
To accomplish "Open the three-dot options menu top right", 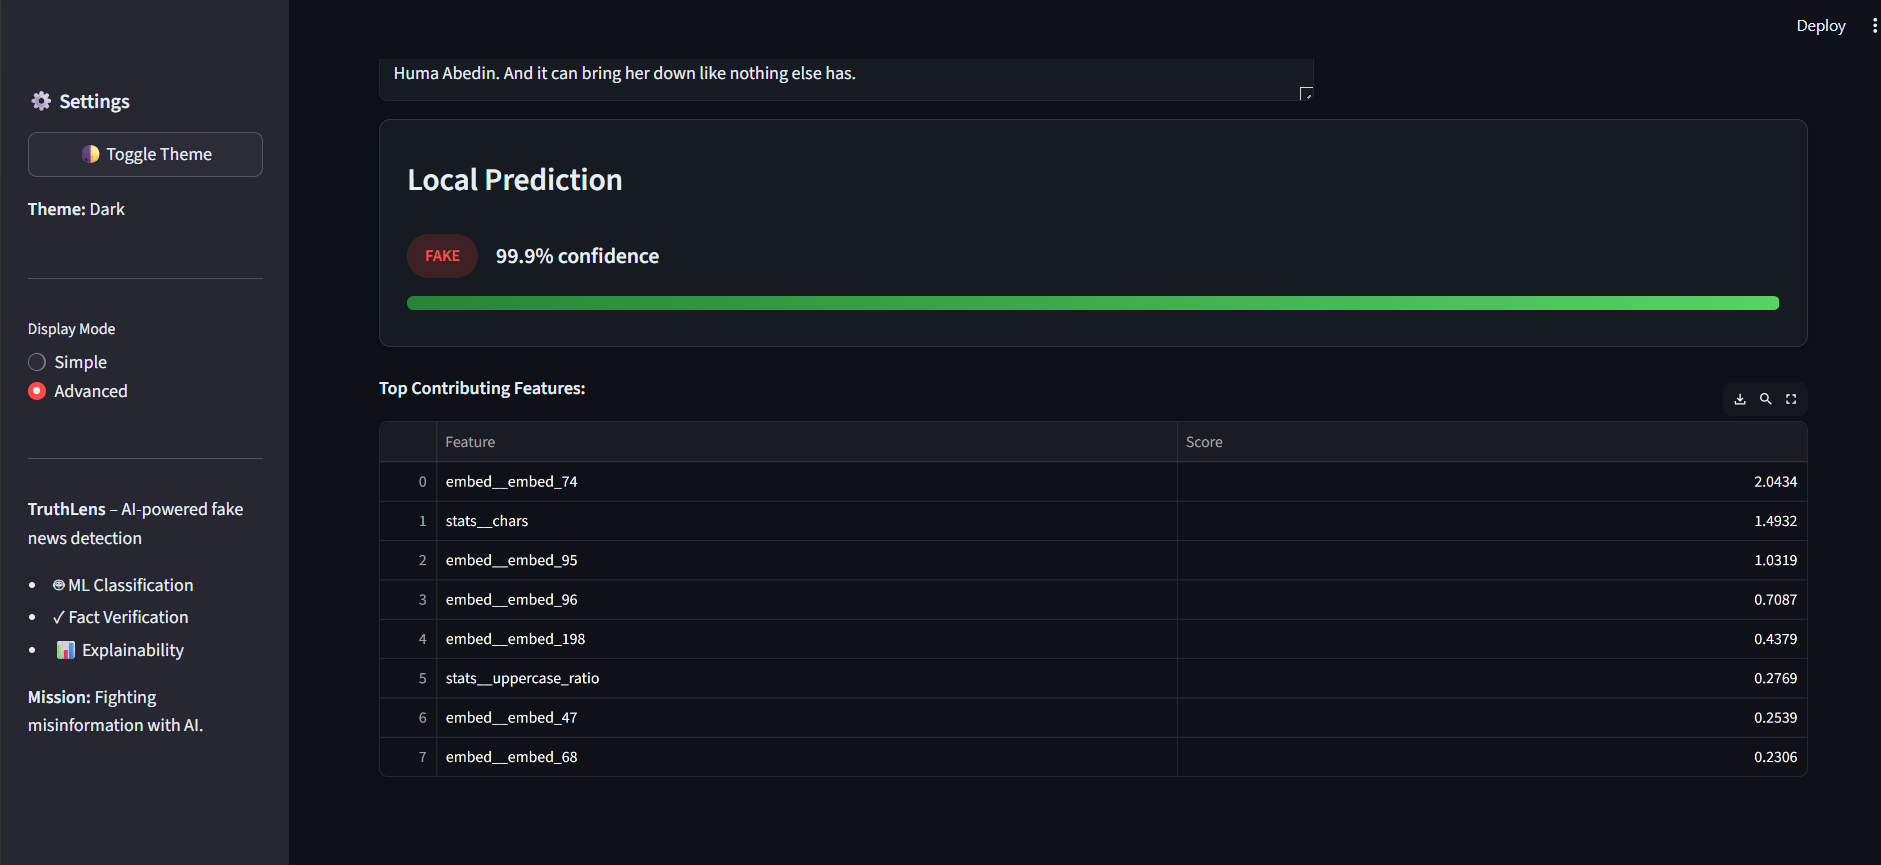I will point(1874,25).
